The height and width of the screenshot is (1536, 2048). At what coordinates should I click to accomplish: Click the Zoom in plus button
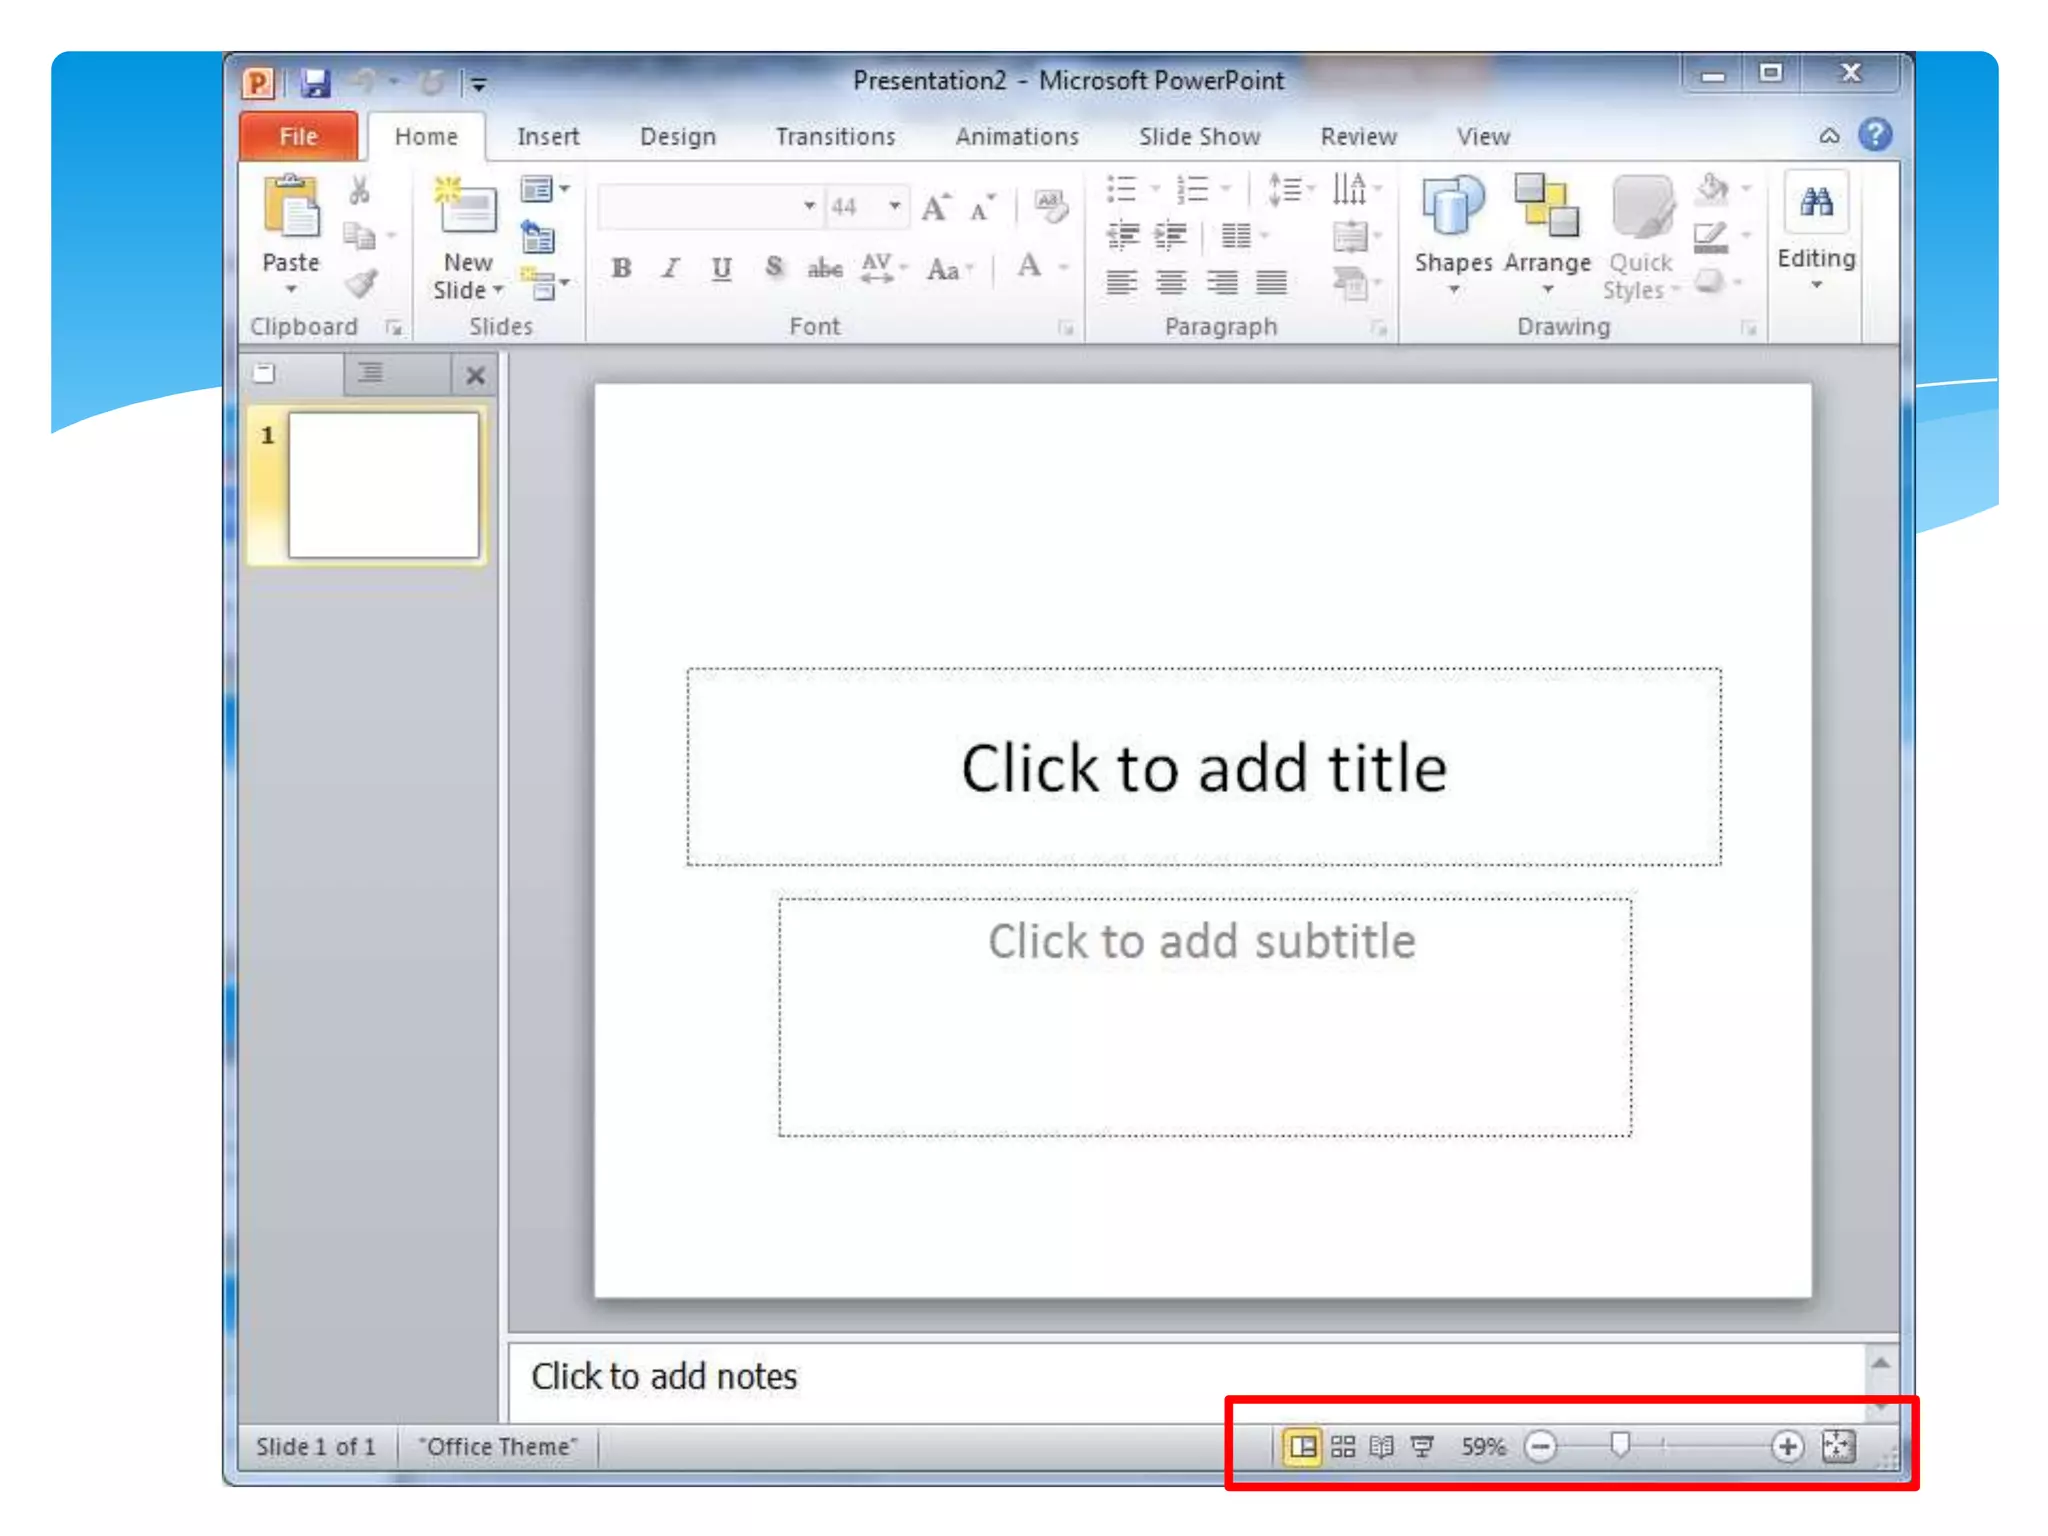pos(1786,1446)
